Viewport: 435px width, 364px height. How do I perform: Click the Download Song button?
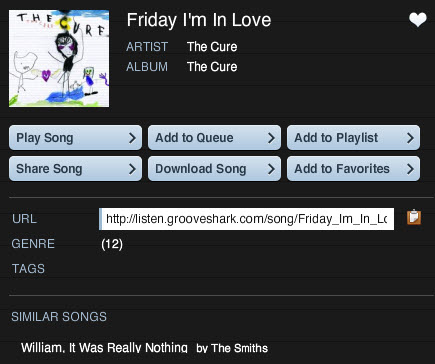tap(214, 169)
